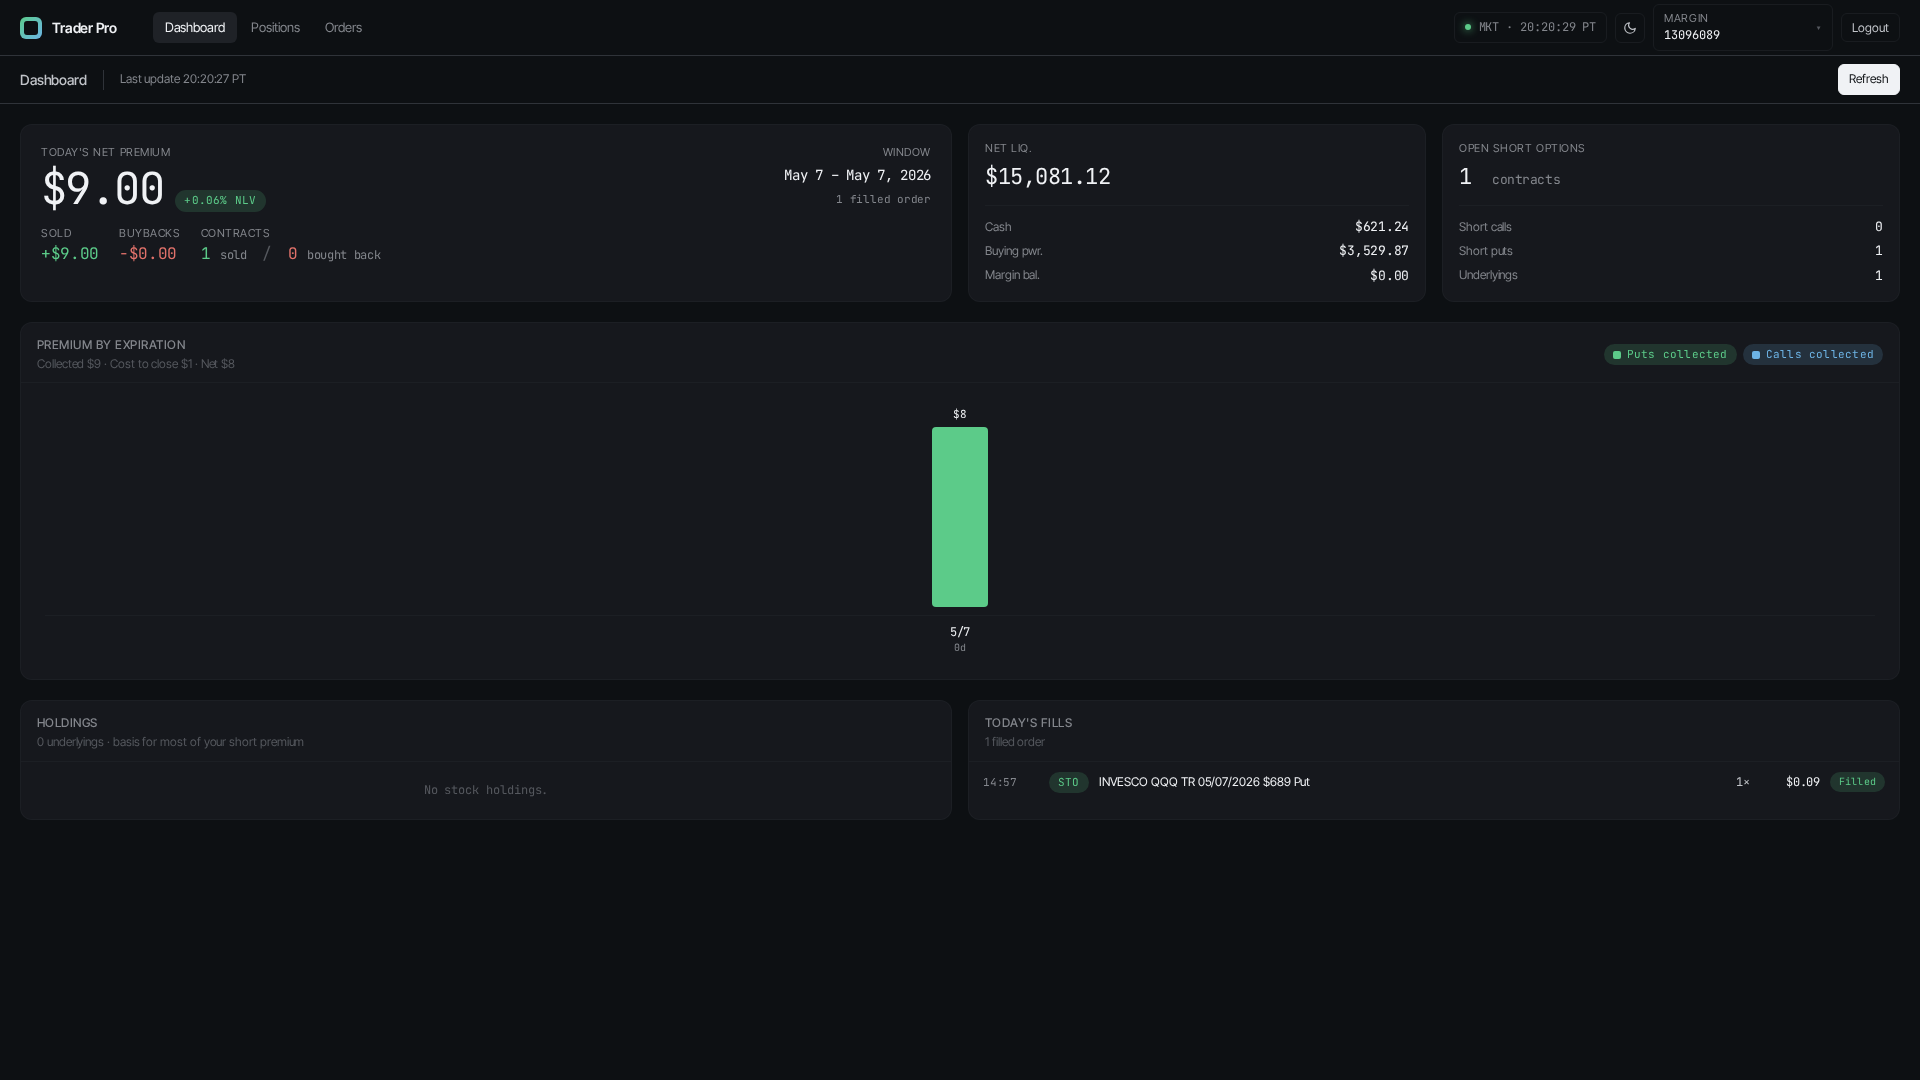Click the $0.09 fill price

[1802, 782]
